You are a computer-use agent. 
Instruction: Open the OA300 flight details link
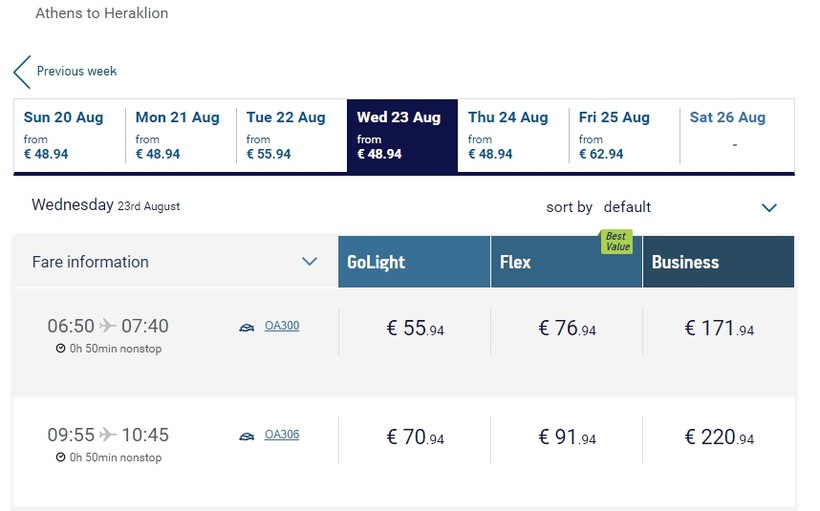pyautogui.click(x=282, y=326)
